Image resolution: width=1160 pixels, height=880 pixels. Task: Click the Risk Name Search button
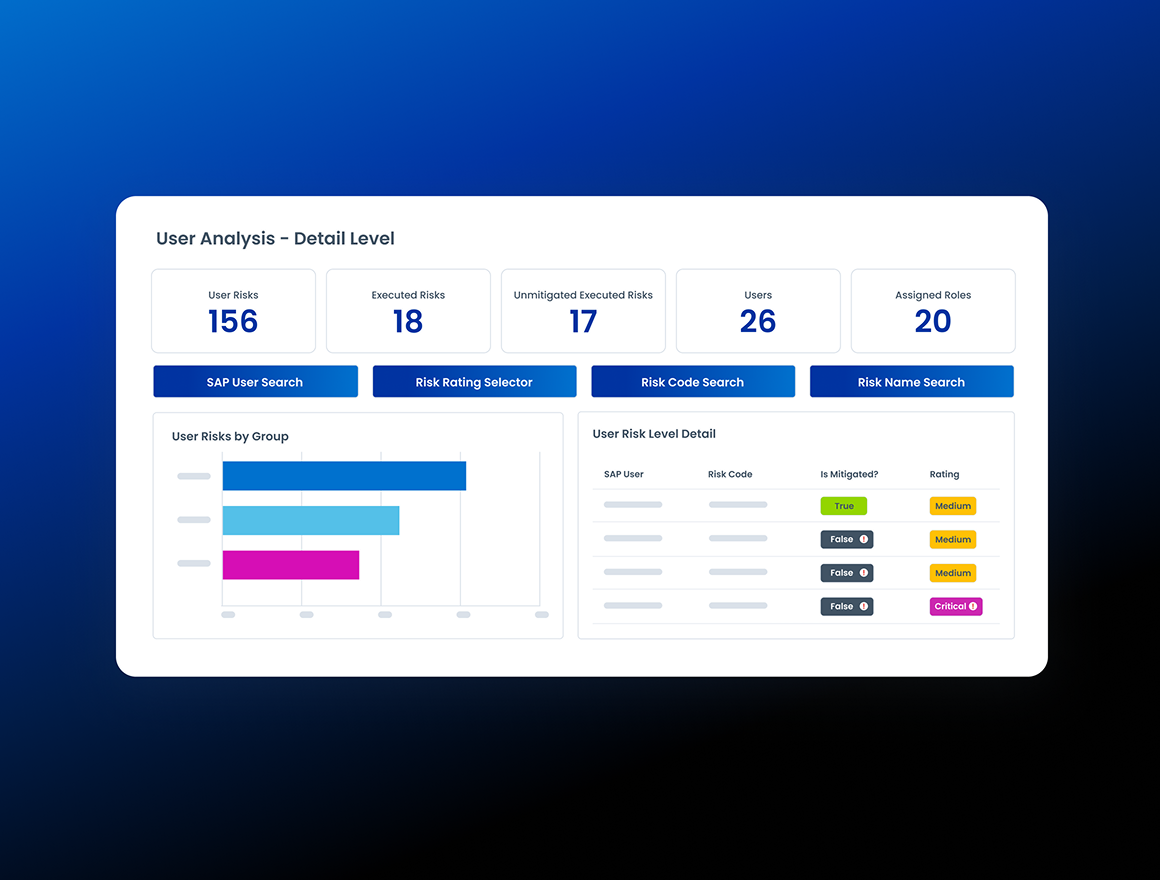click(911, 382)
